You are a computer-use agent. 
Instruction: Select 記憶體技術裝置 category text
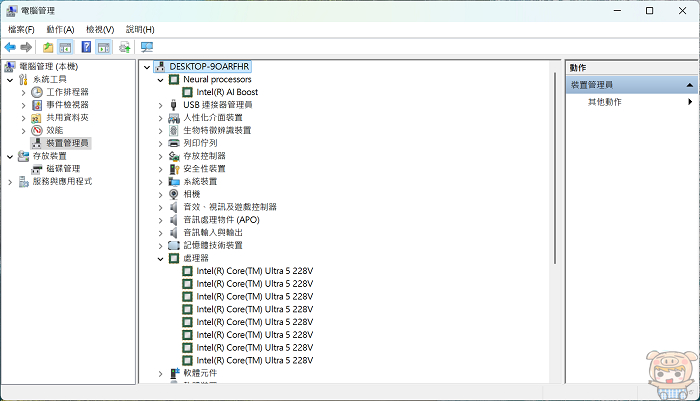(213, 246)
